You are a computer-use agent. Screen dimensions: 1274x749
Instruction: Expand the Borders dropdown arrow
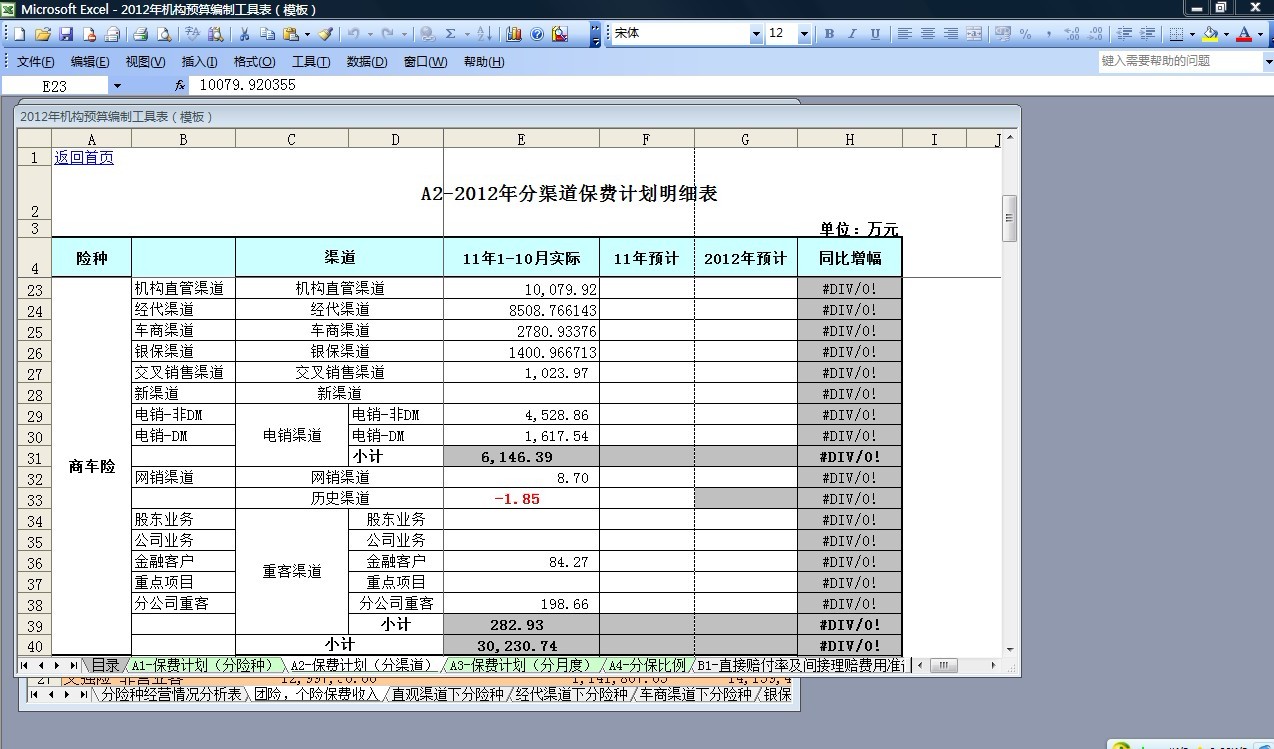click(x=1191, y=33)
